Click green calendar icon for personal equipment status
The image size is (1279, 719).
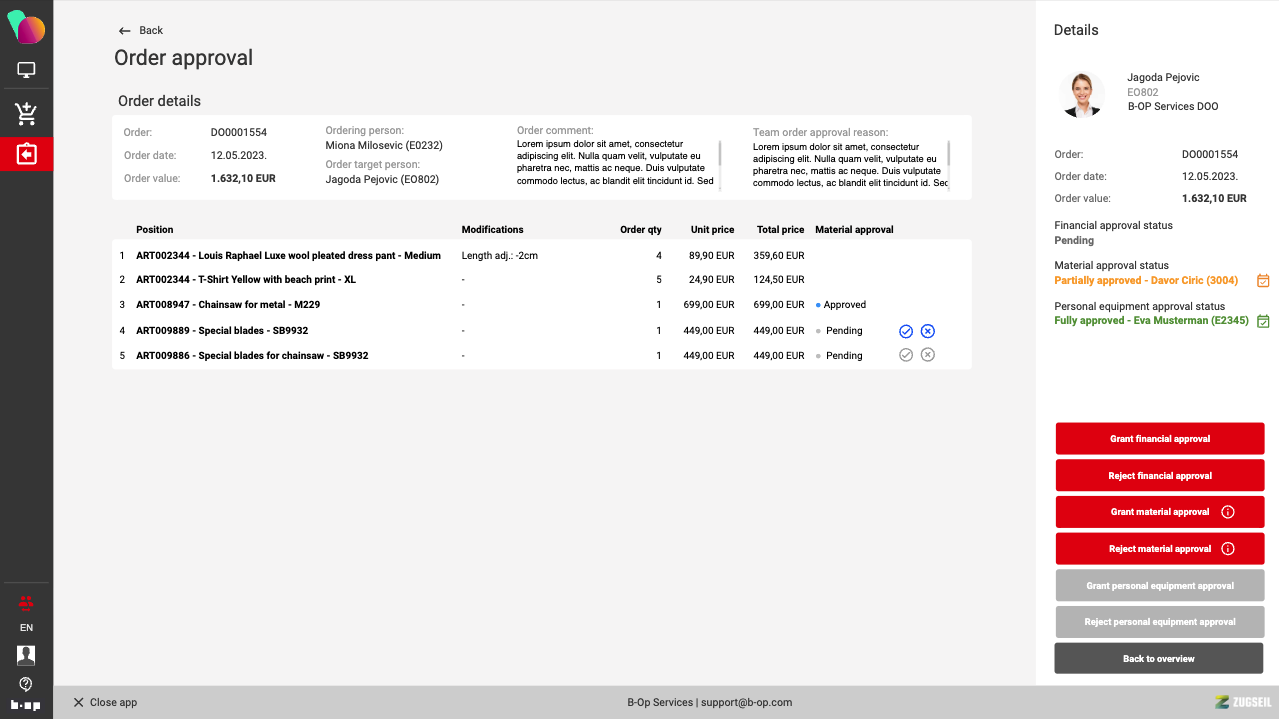click(x=1263, y=321)
